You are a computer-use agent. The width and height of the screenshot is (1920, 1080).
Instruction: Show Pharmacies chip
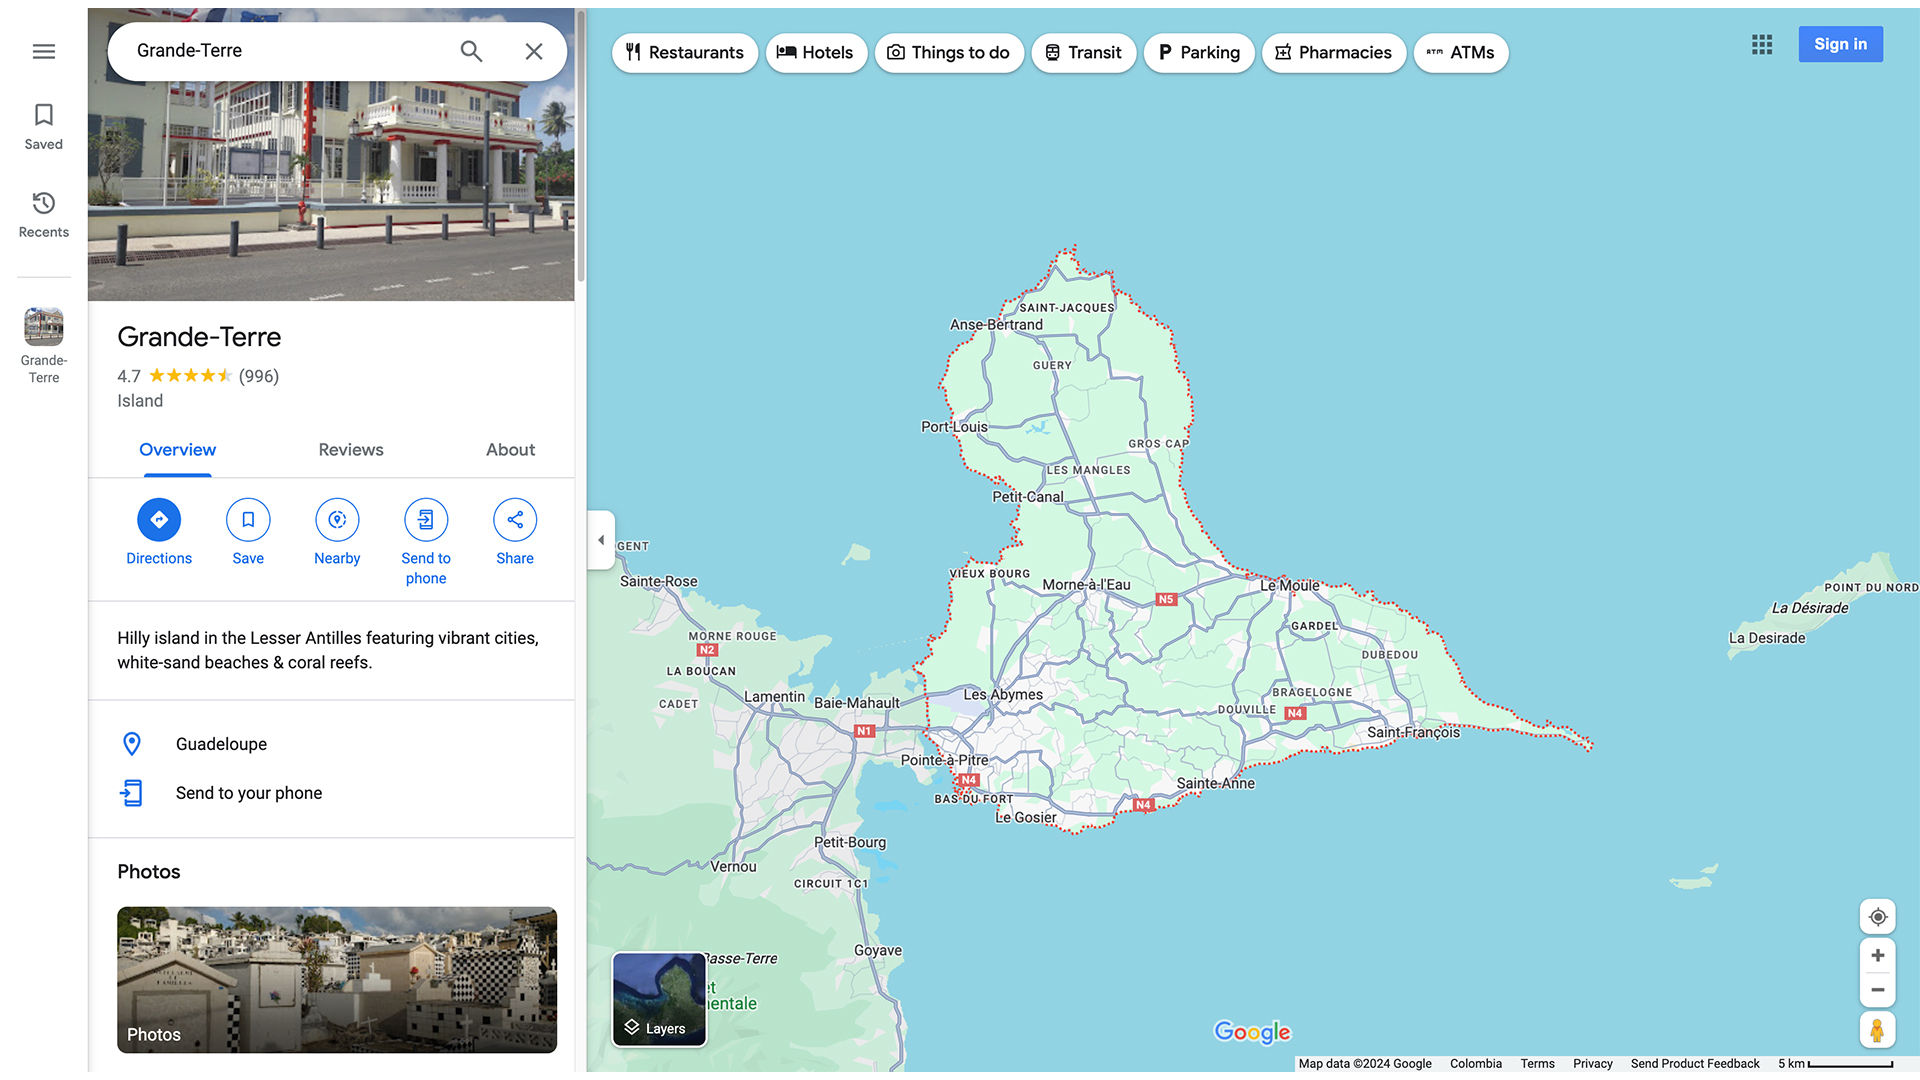pos(1334,52)
